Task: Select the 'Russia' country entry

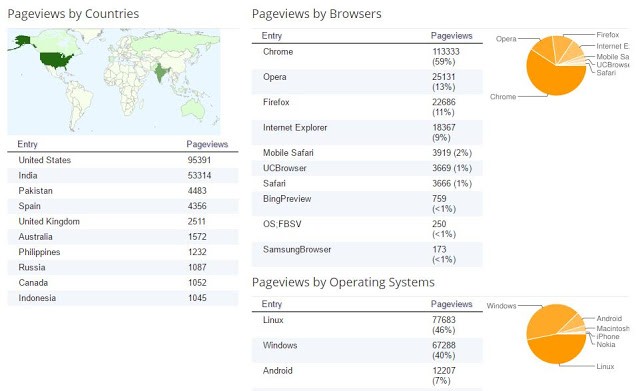Action: (x=32, y=267)
